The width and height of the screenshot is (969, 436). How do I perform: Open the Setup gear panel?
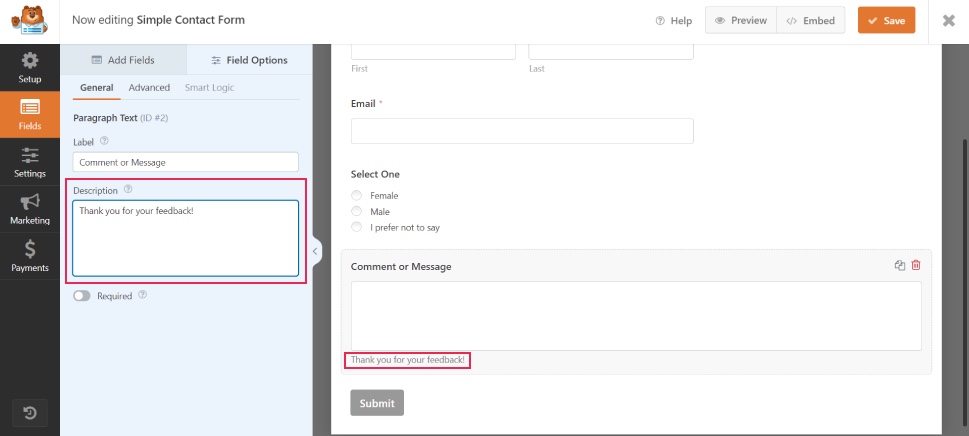(30, 67)
